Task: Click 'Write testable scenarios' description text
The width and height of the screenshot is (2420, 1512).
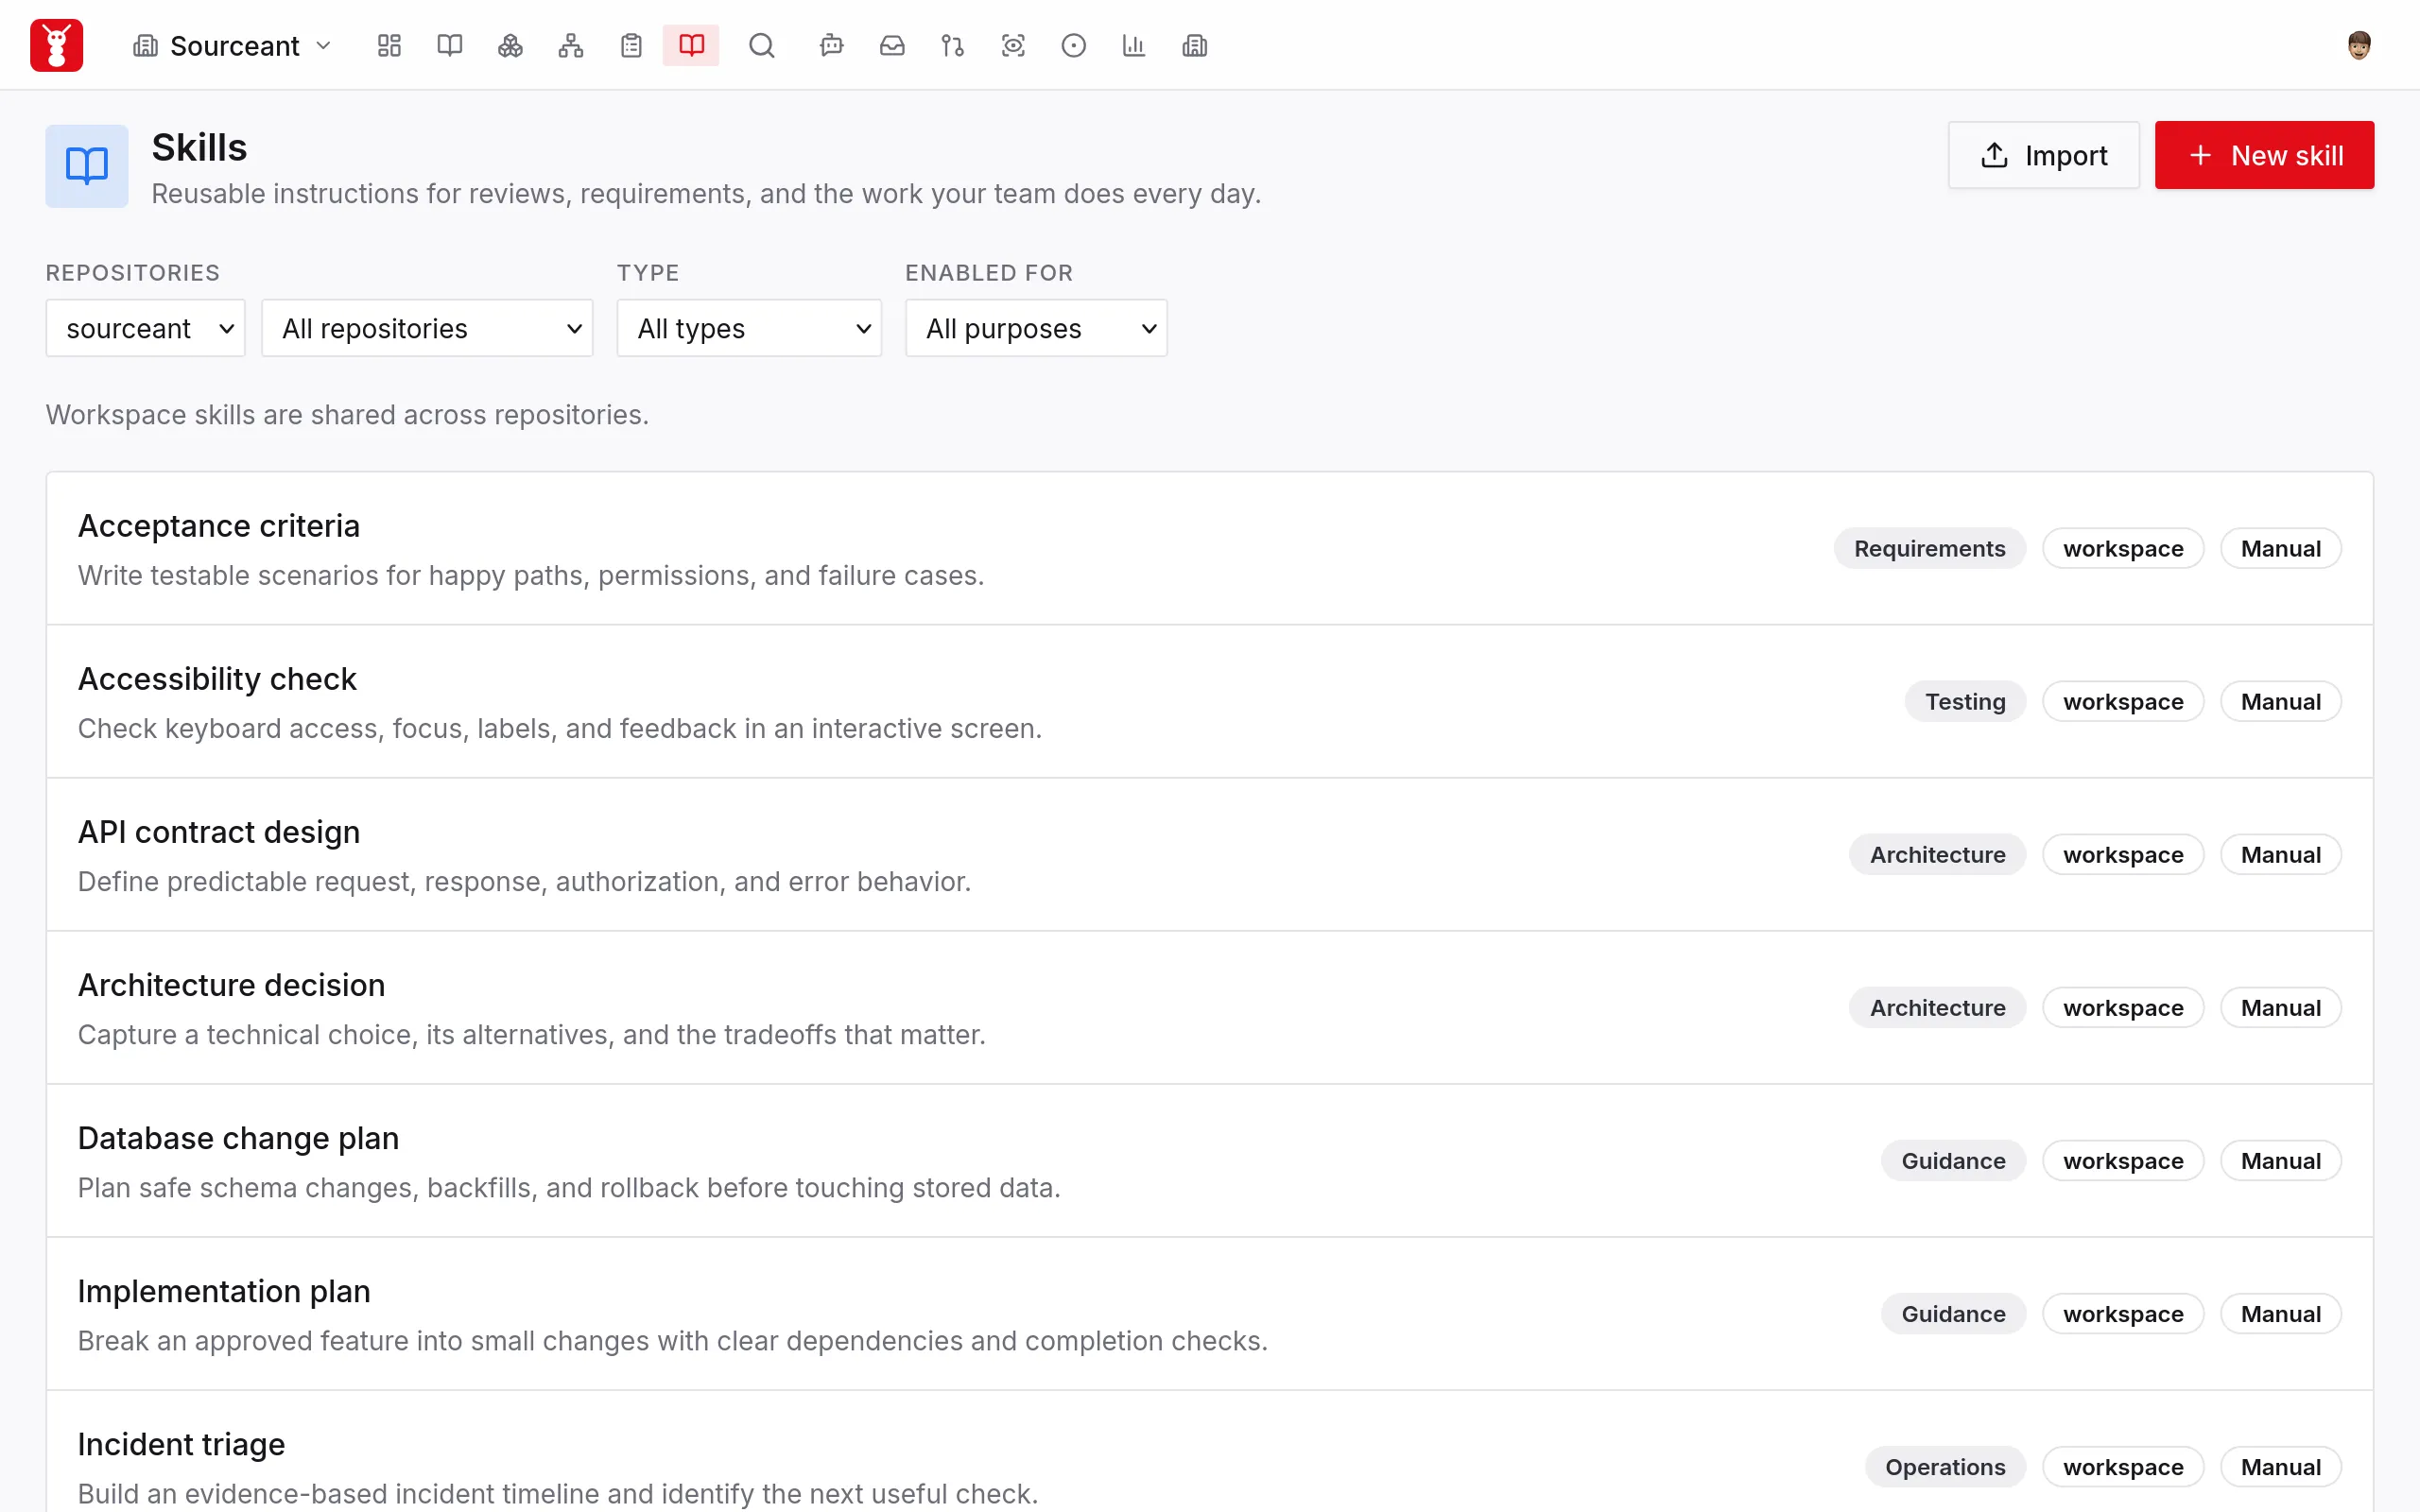Action: click(x=531, y=575)
